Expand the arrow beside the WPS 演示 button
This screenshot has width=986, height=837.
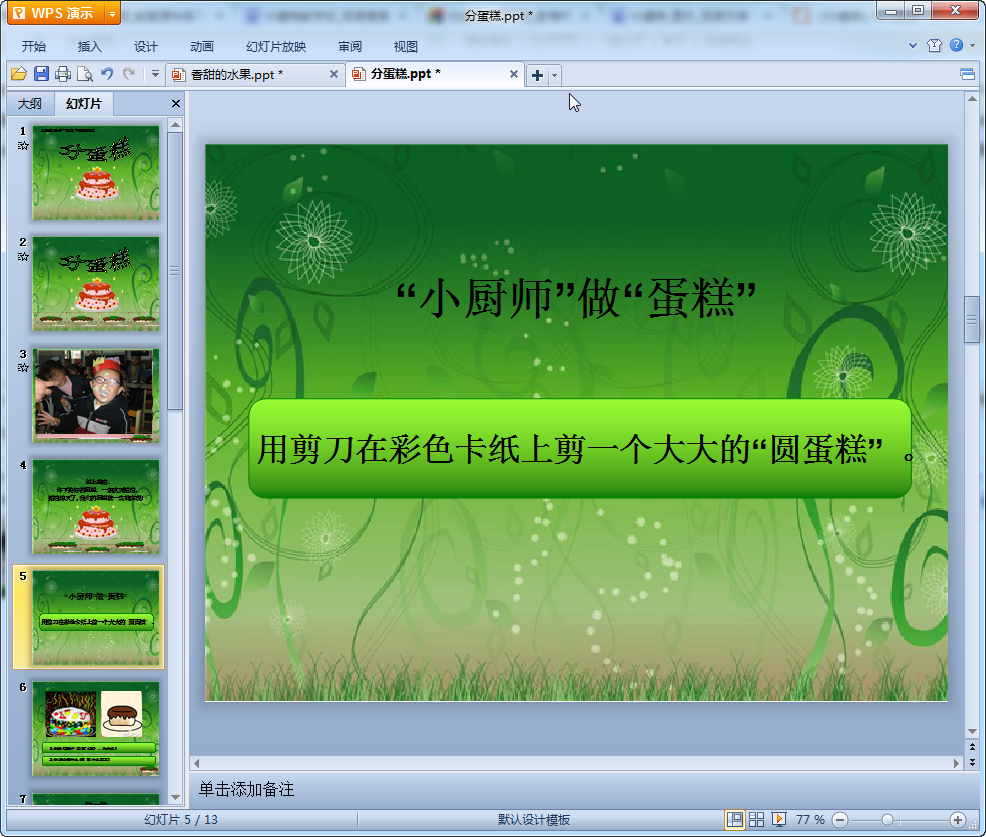pyautogui.click(x=113, y=13)
